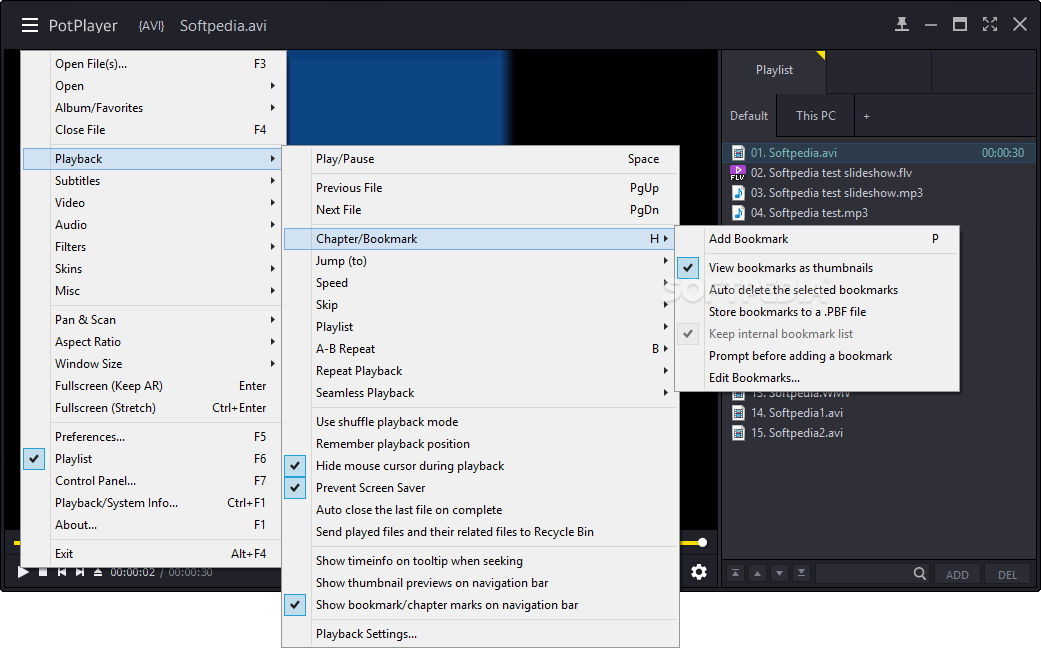Switch to full screen with arrows icon
This screenshot has height=648, width=1041.
coord(990,25)
